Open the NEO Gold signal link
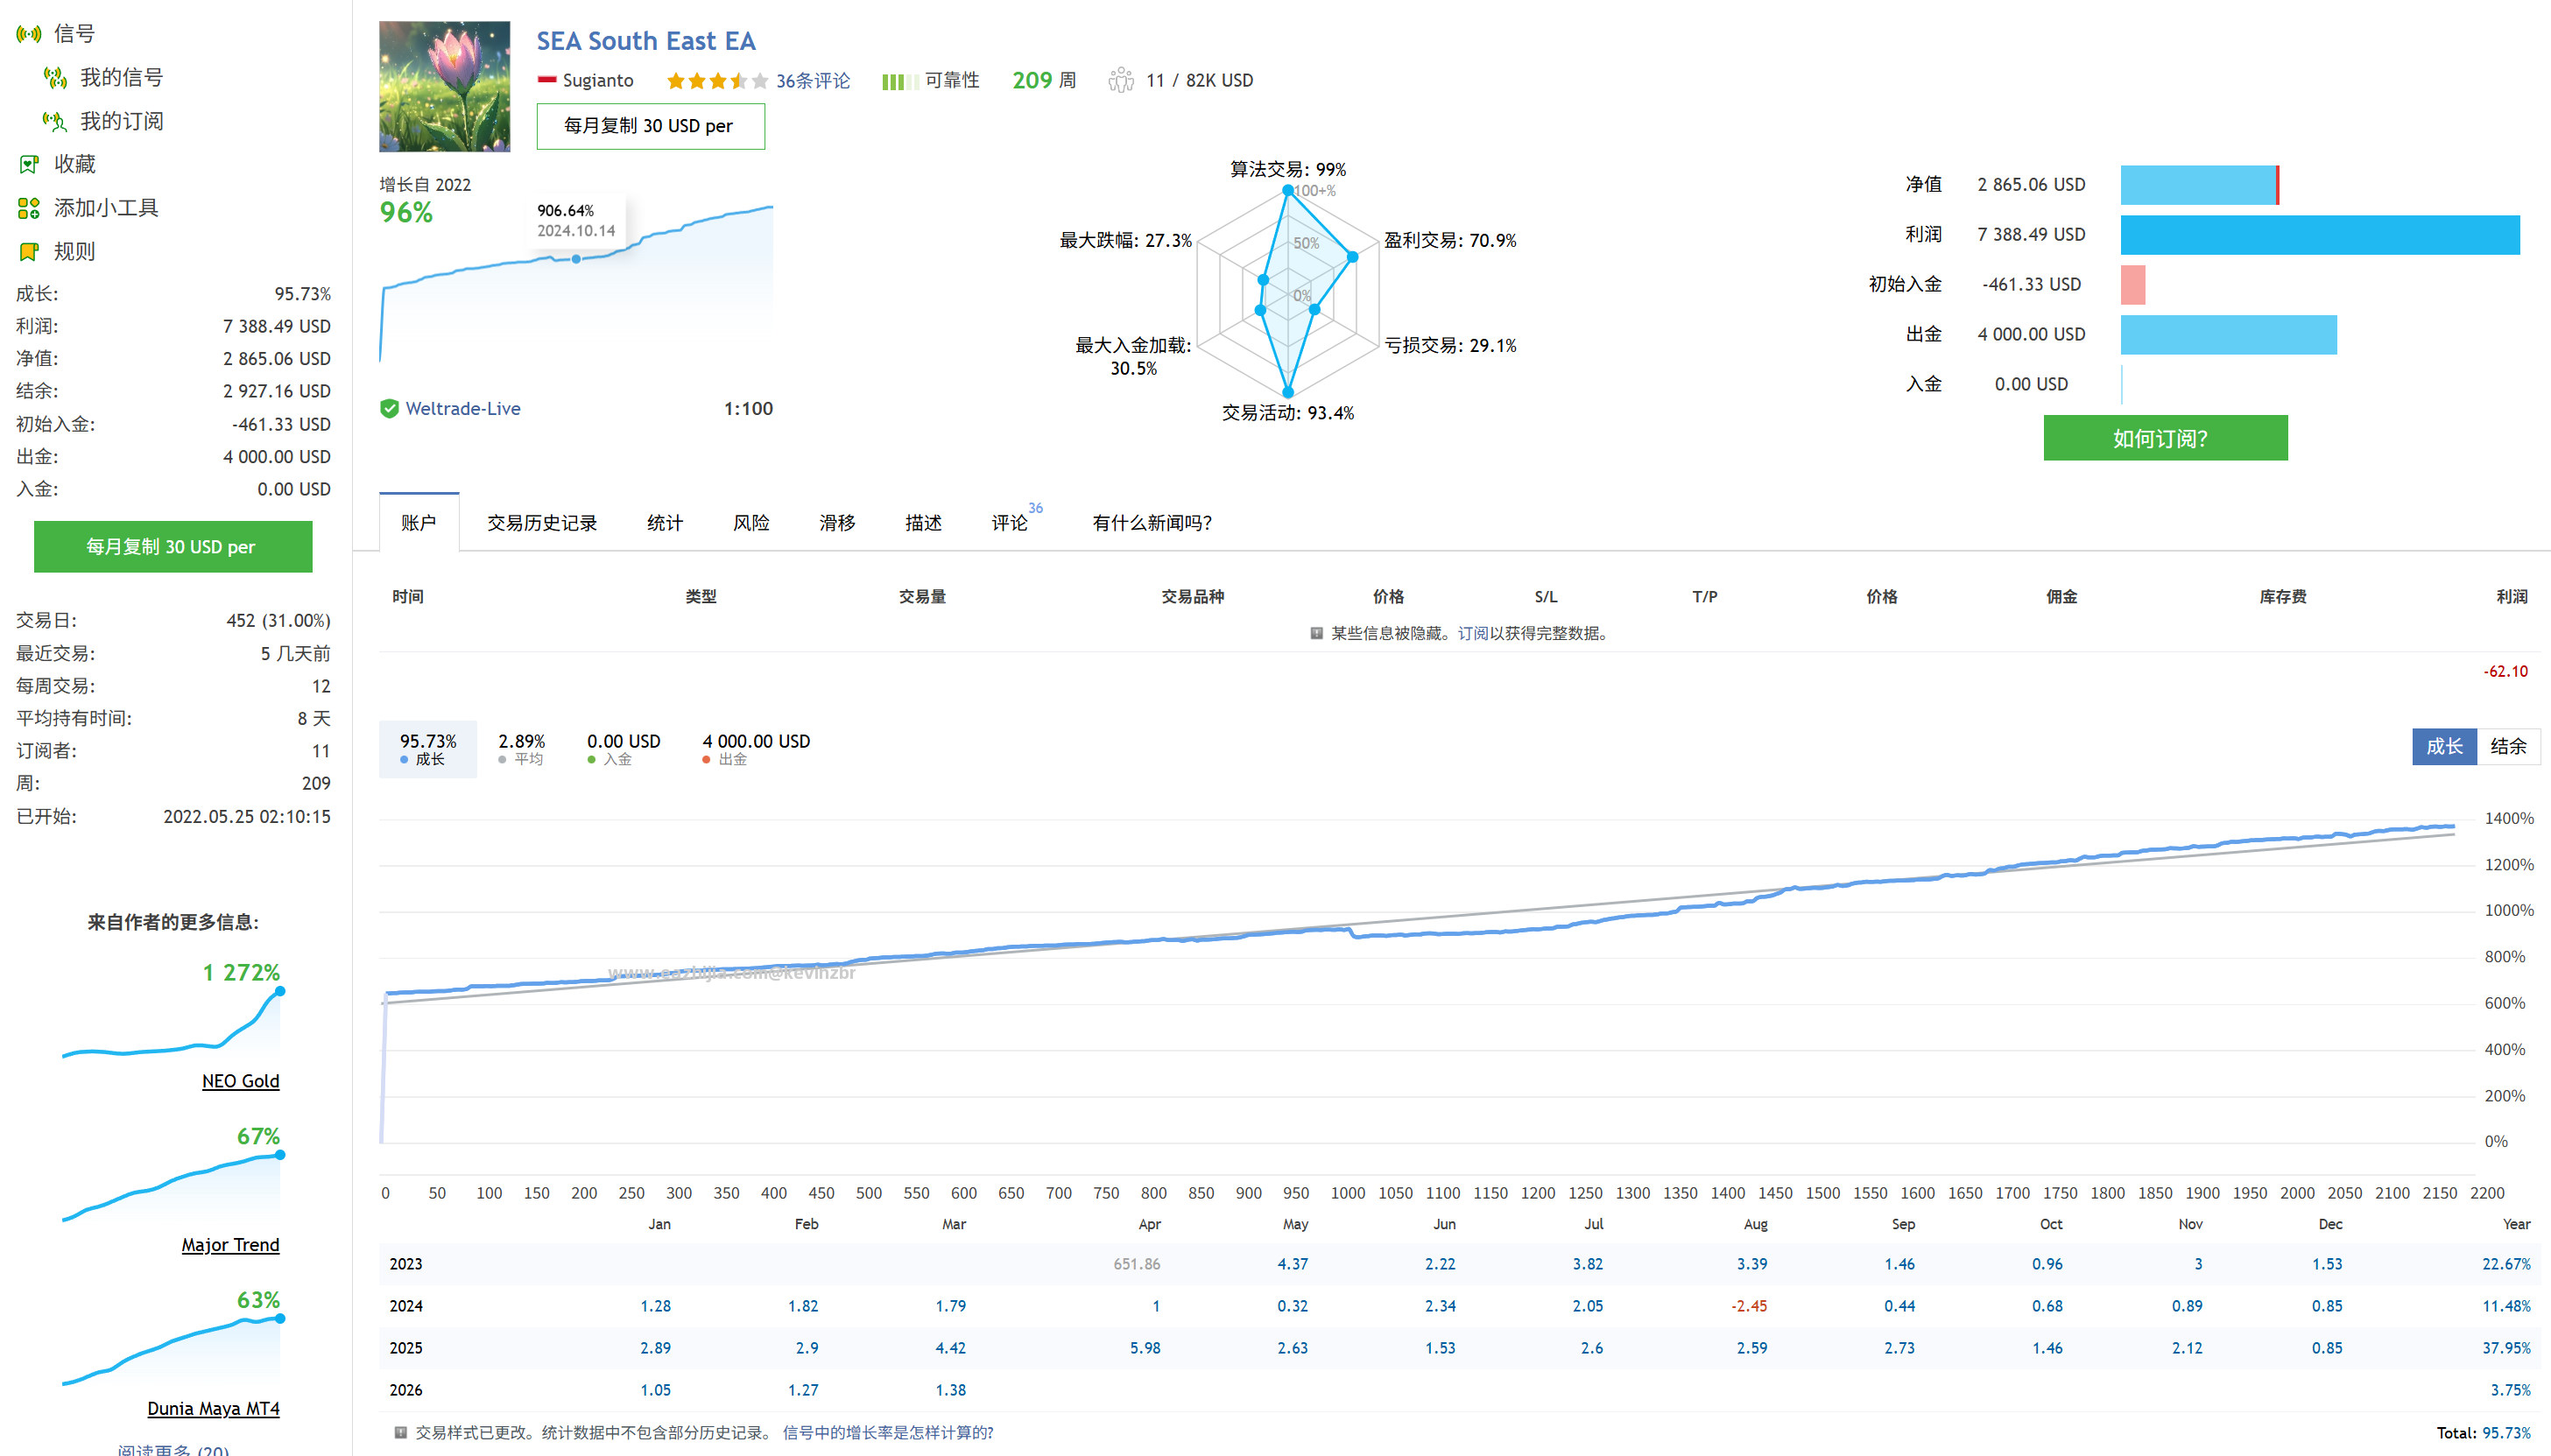Screen dimensions: 2551x1456 (x=240, y=1081)
